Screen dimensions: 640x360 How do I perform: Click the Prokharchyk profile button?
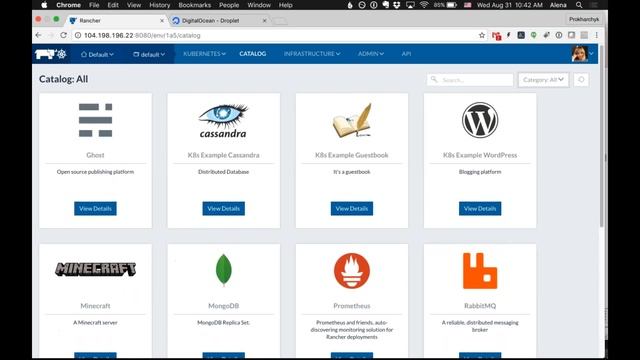[x=584, y=19]
